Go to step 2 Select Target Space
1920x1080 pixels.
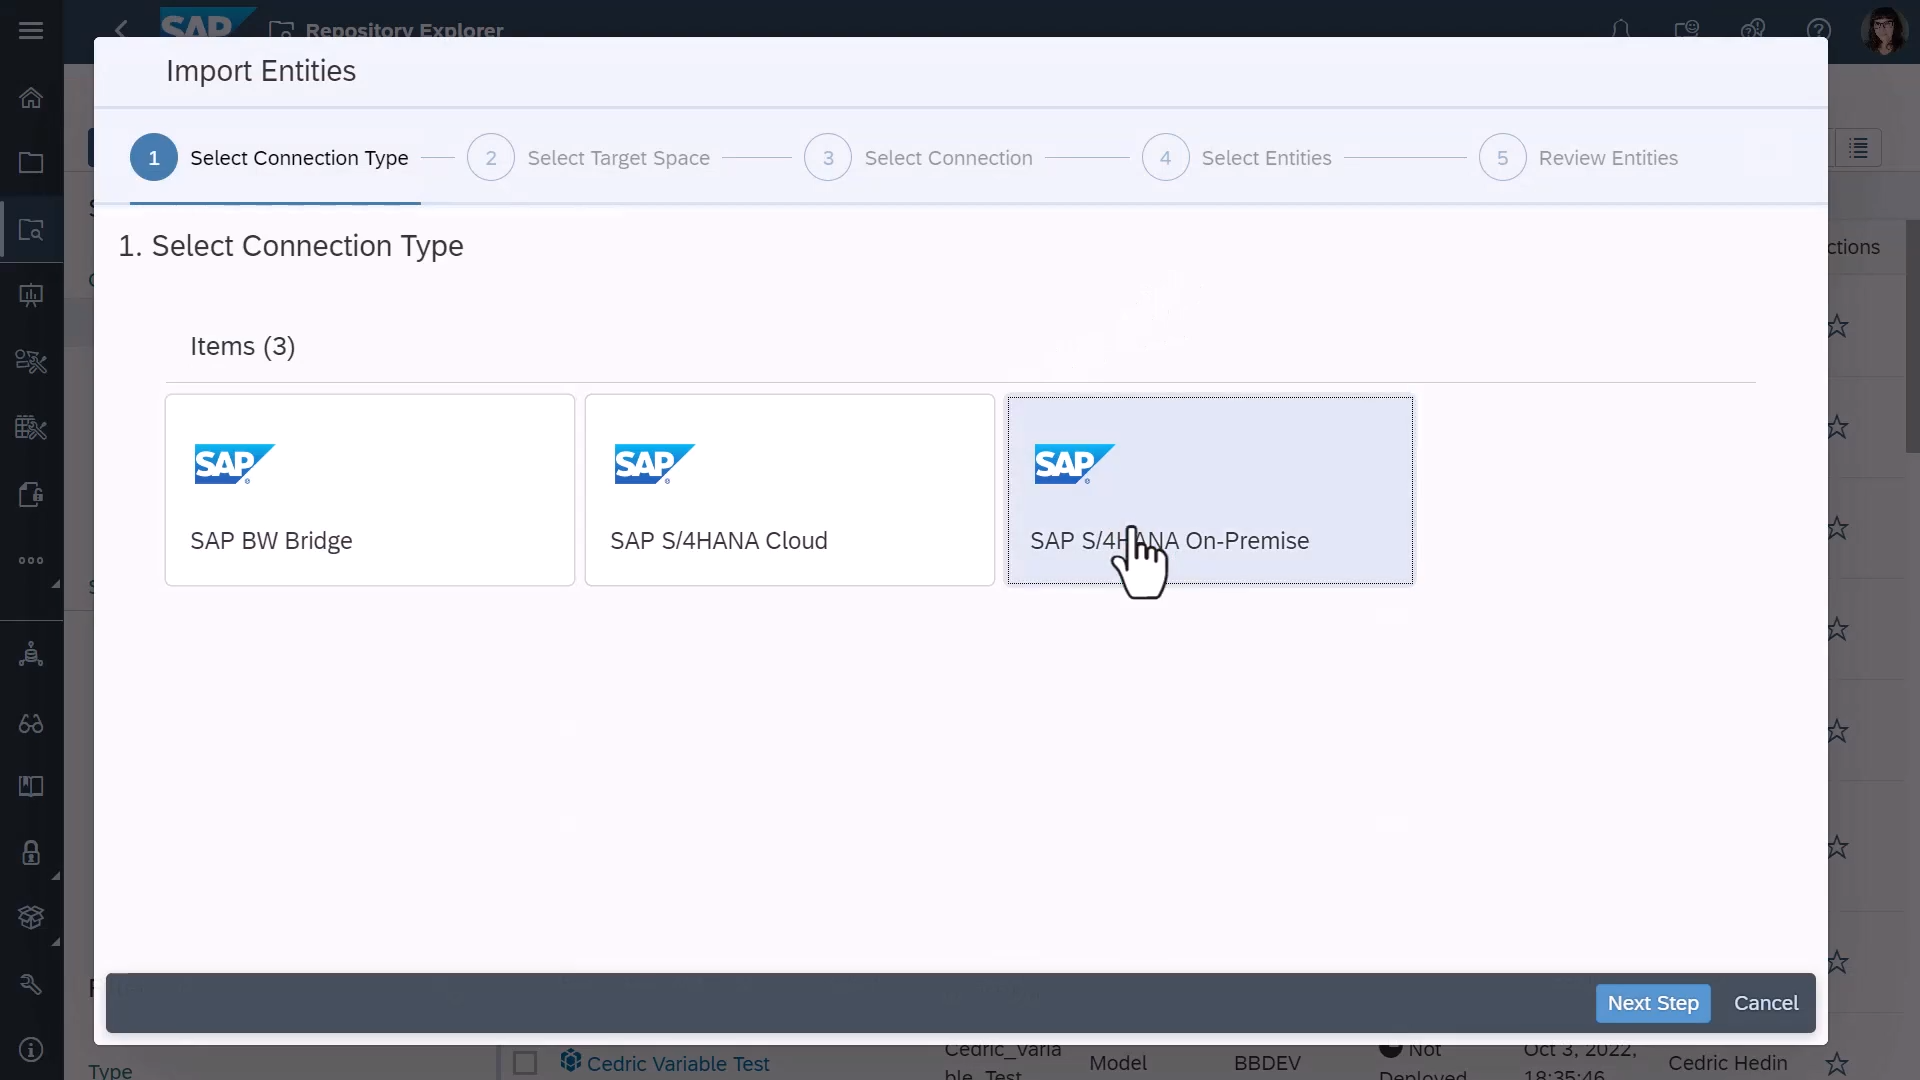point(588,158)
